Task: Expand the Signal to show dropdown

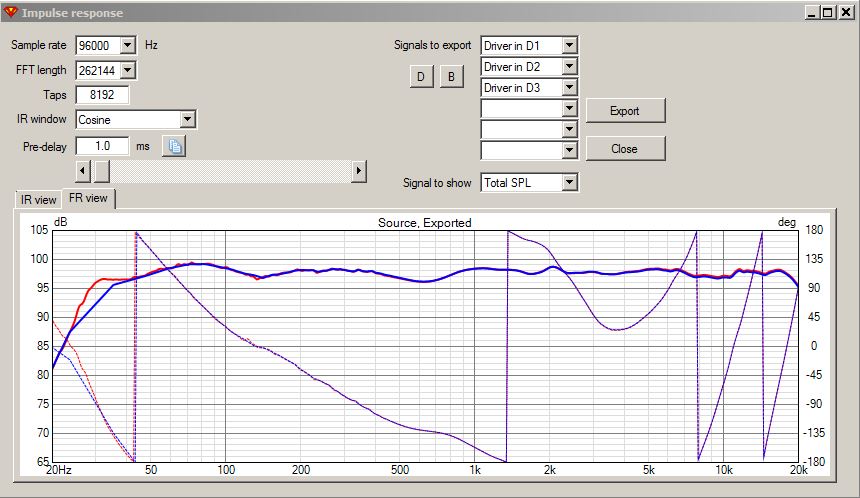Action: tap(569, 183)
